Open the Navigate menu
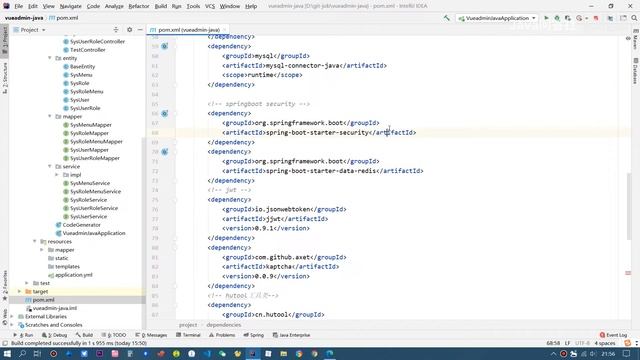 (71, 6)
